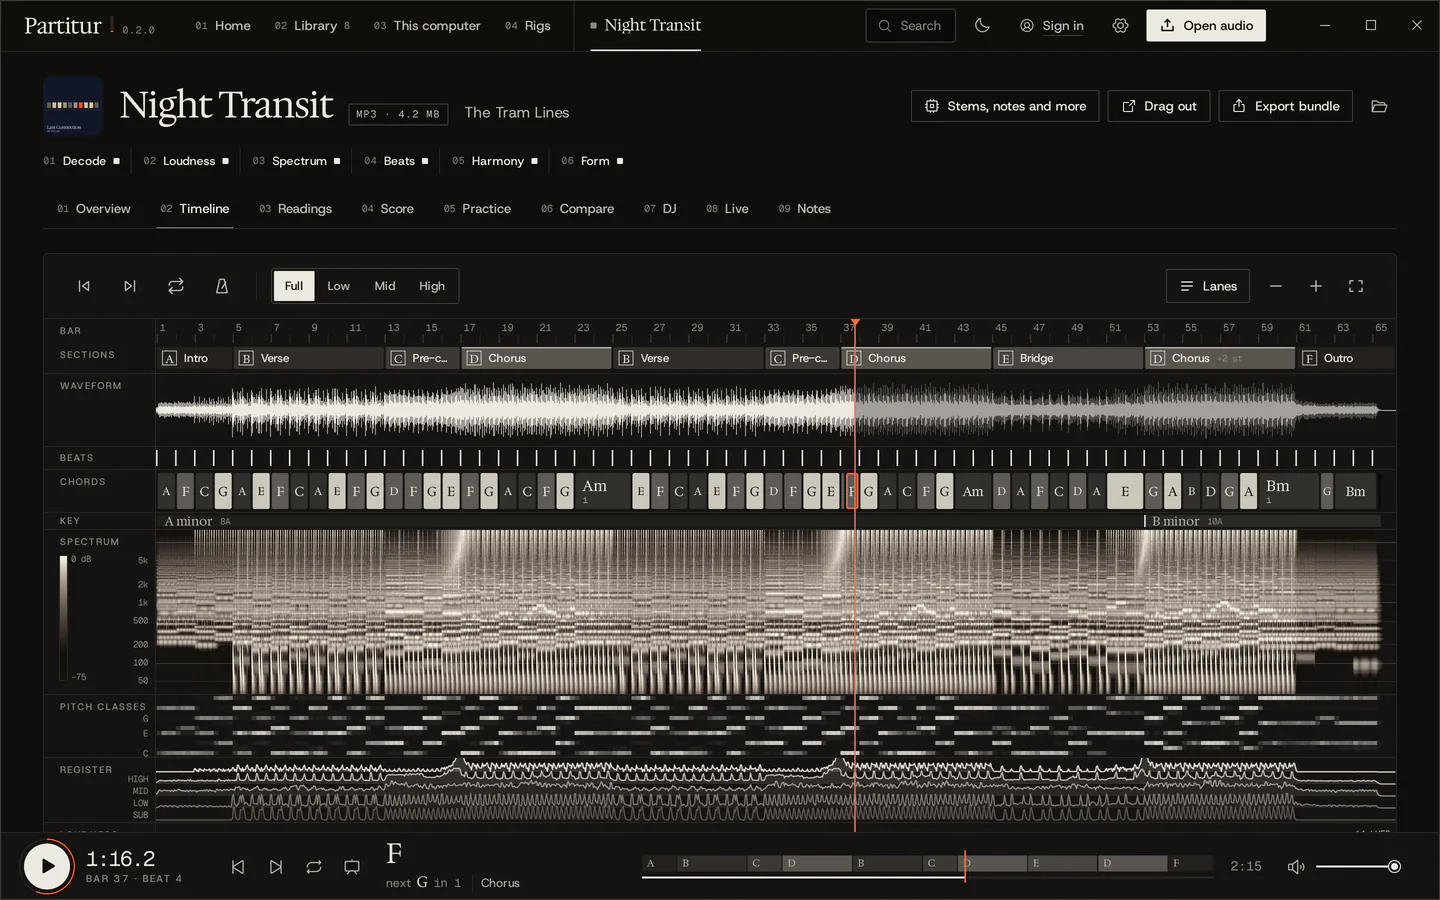Switch to DJ tab
1440x900 pixels.
[660, 209]
